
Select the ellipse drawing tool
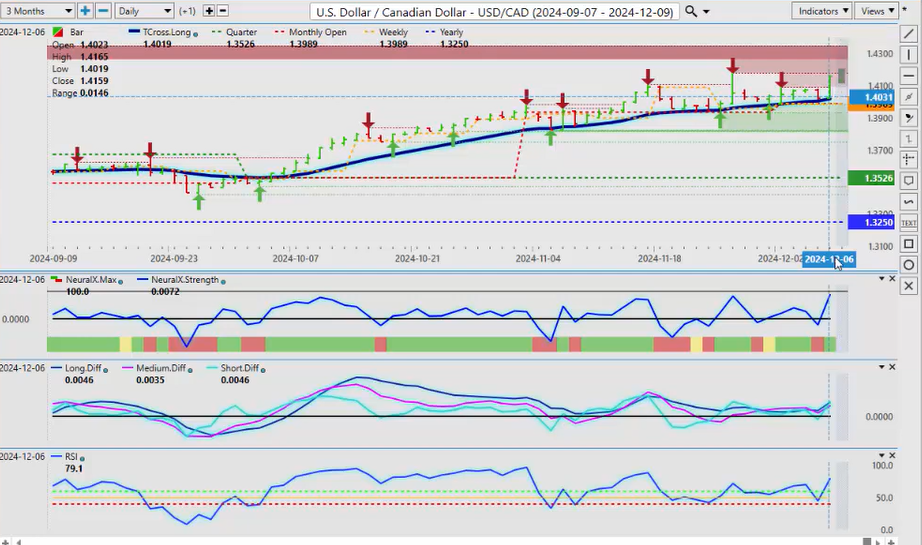pyautogui.click(x=908, y=265)
